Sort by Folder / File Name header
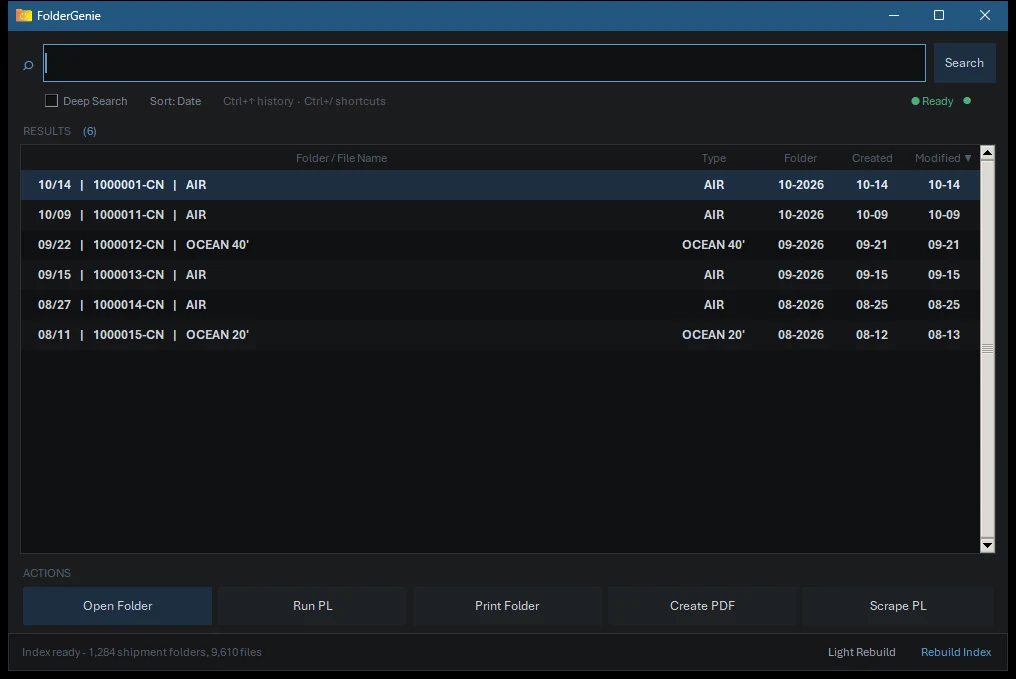The image size is (1016, 679). coord(341,158)
